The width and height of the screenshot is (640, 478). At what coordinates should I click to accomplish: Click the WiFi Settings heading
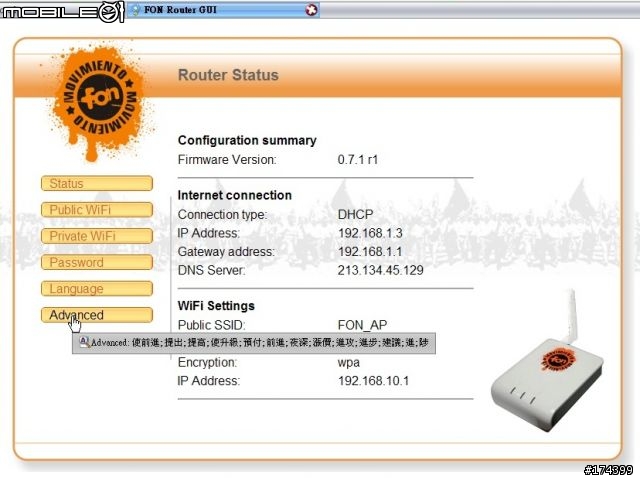(216, 306)
